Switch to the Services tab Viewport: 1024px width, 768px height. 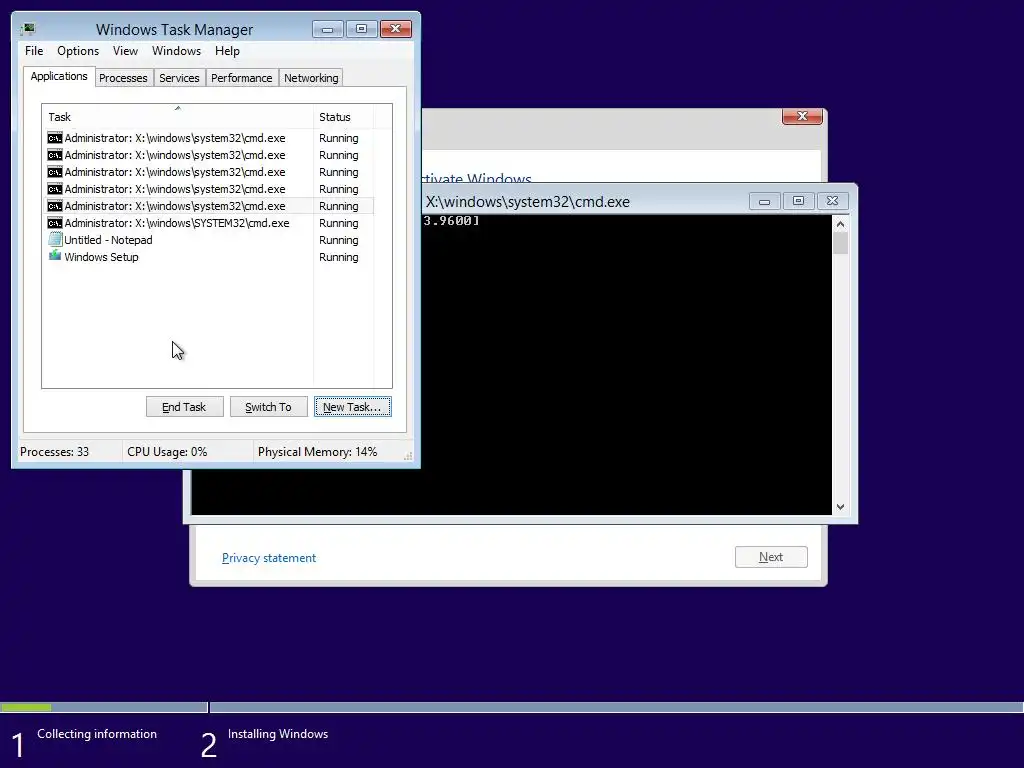coord(179,78)
